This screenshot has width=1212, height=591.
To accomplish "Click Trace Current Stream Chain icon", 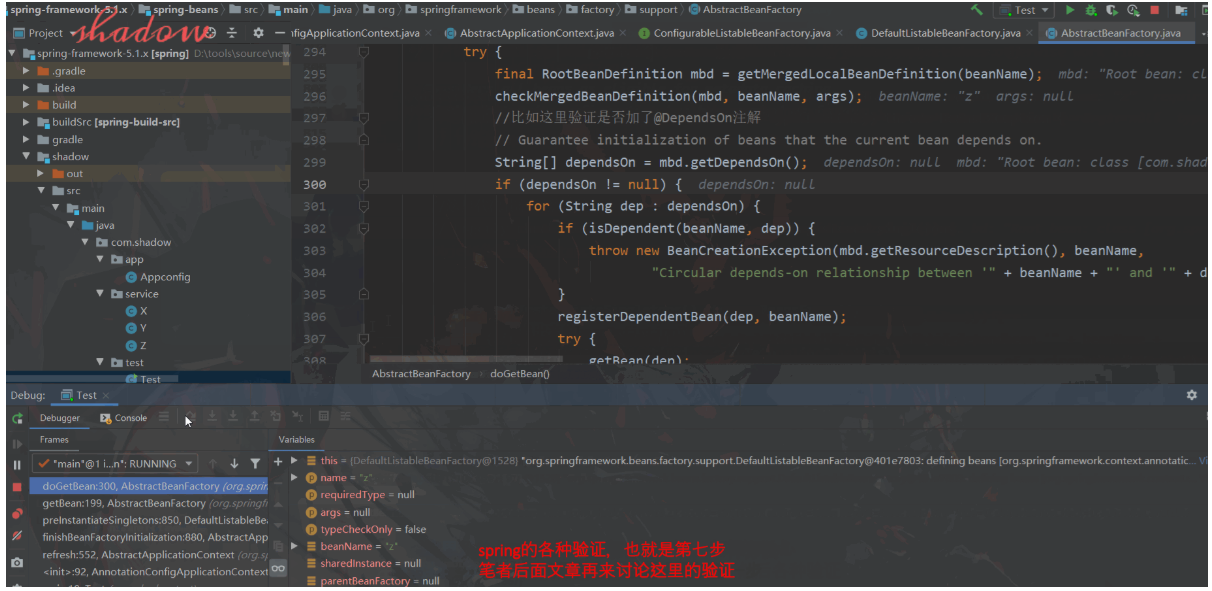I will (345, 416).
